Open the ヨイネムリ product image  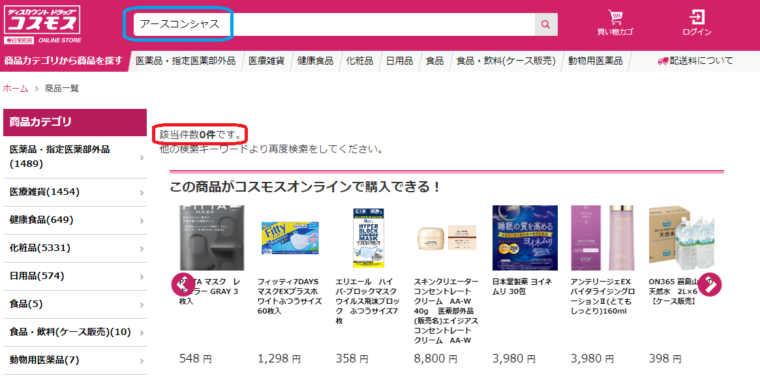tap(525, 238)
